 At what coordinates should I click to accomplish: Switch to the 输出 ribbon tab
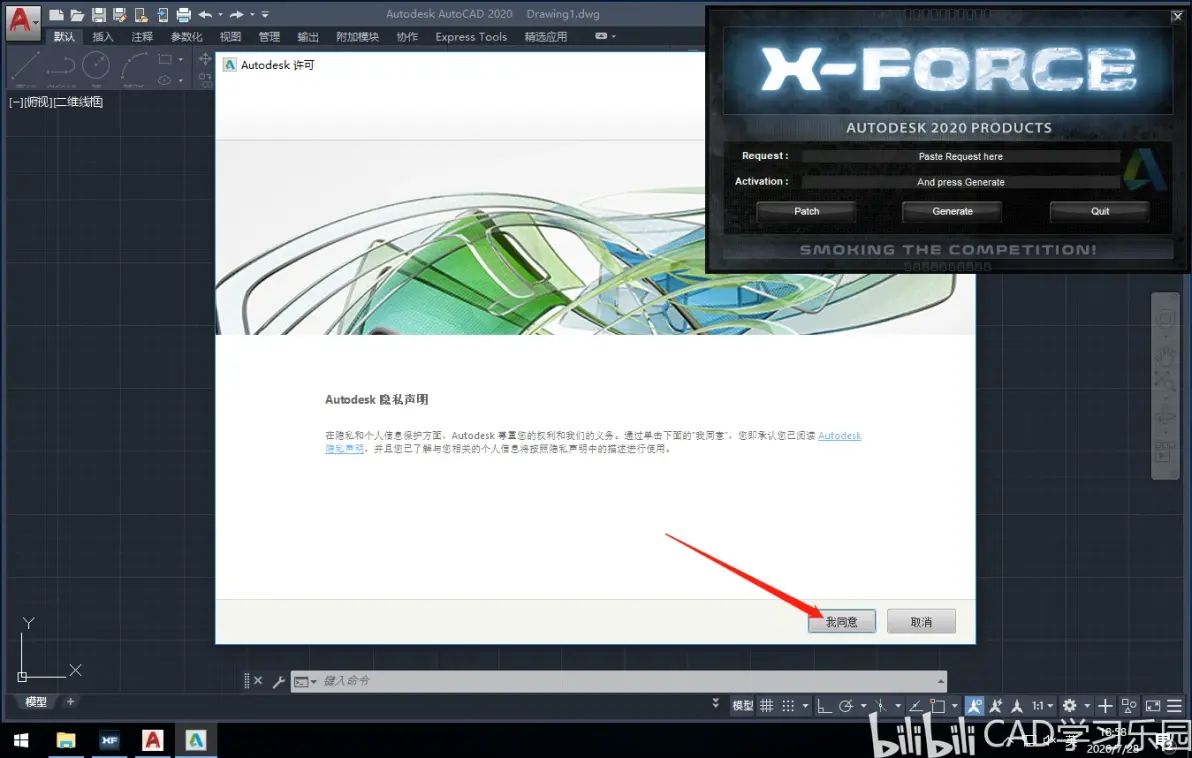coord(308,36)
